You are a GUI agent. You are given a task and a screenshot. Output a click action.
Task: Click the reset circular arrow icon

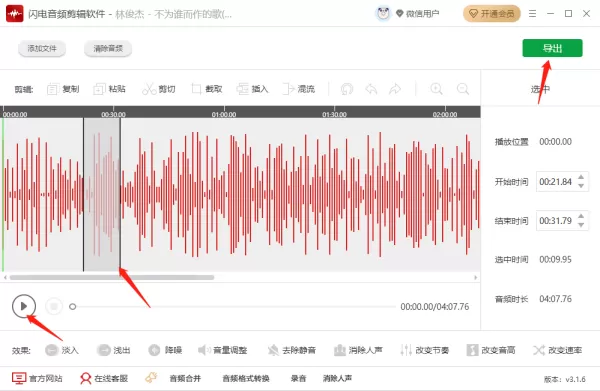347,89
